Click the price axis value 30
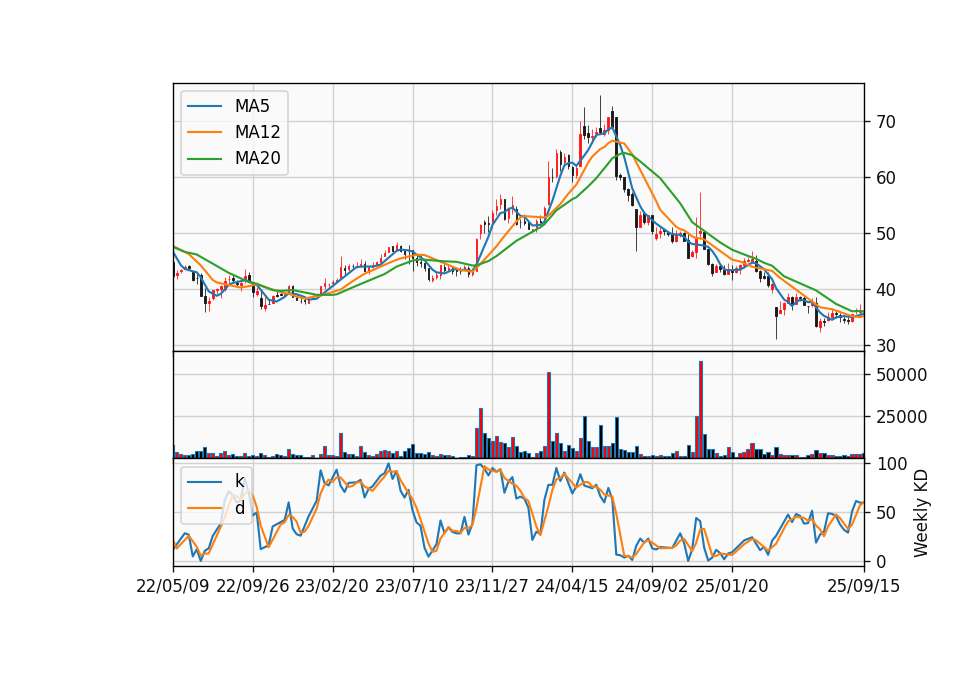The width and height of the screenshot is (960, 690). 886,346
